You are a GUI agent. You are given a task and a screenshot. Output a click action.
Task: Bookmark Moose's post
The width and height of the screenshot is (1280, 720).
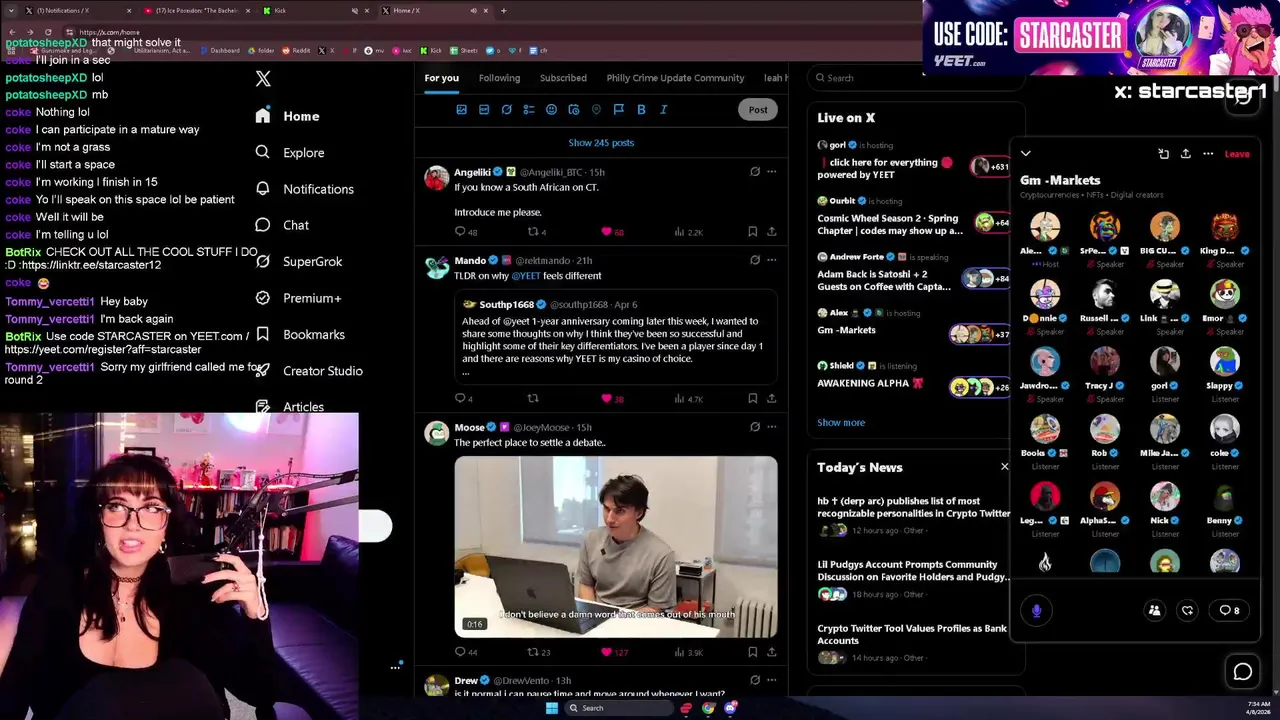click(752, 652)
